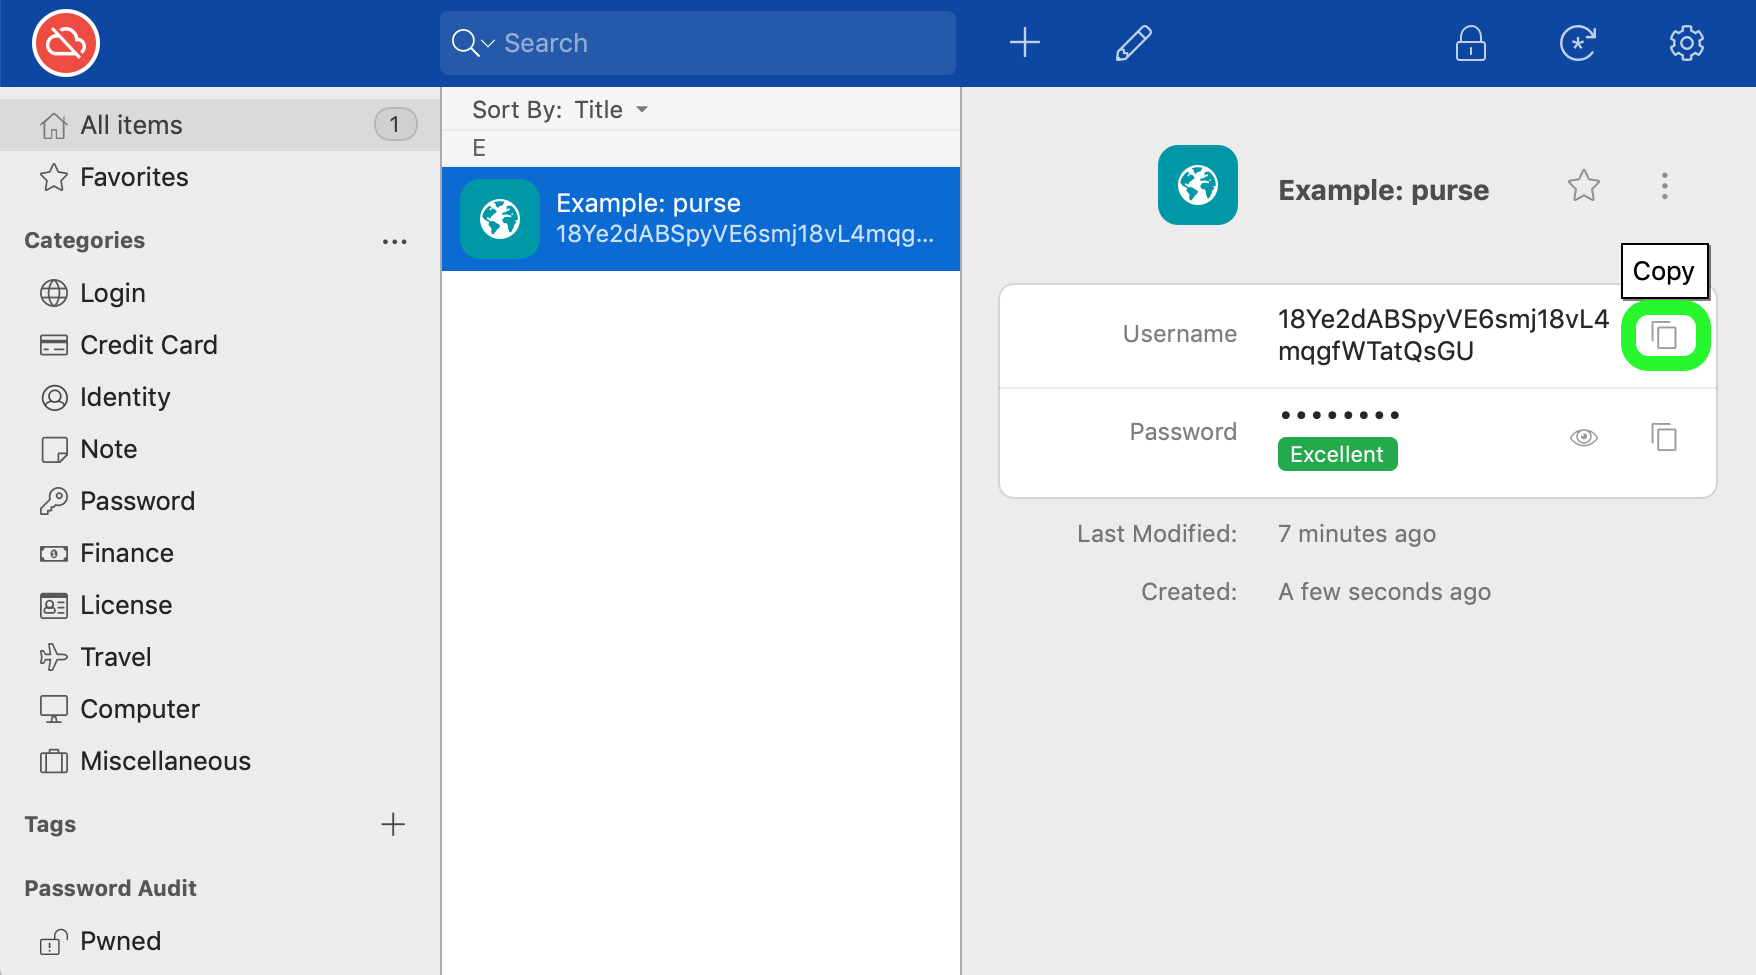Click the Search input field

pyautogui.click(x=698, y=43)
